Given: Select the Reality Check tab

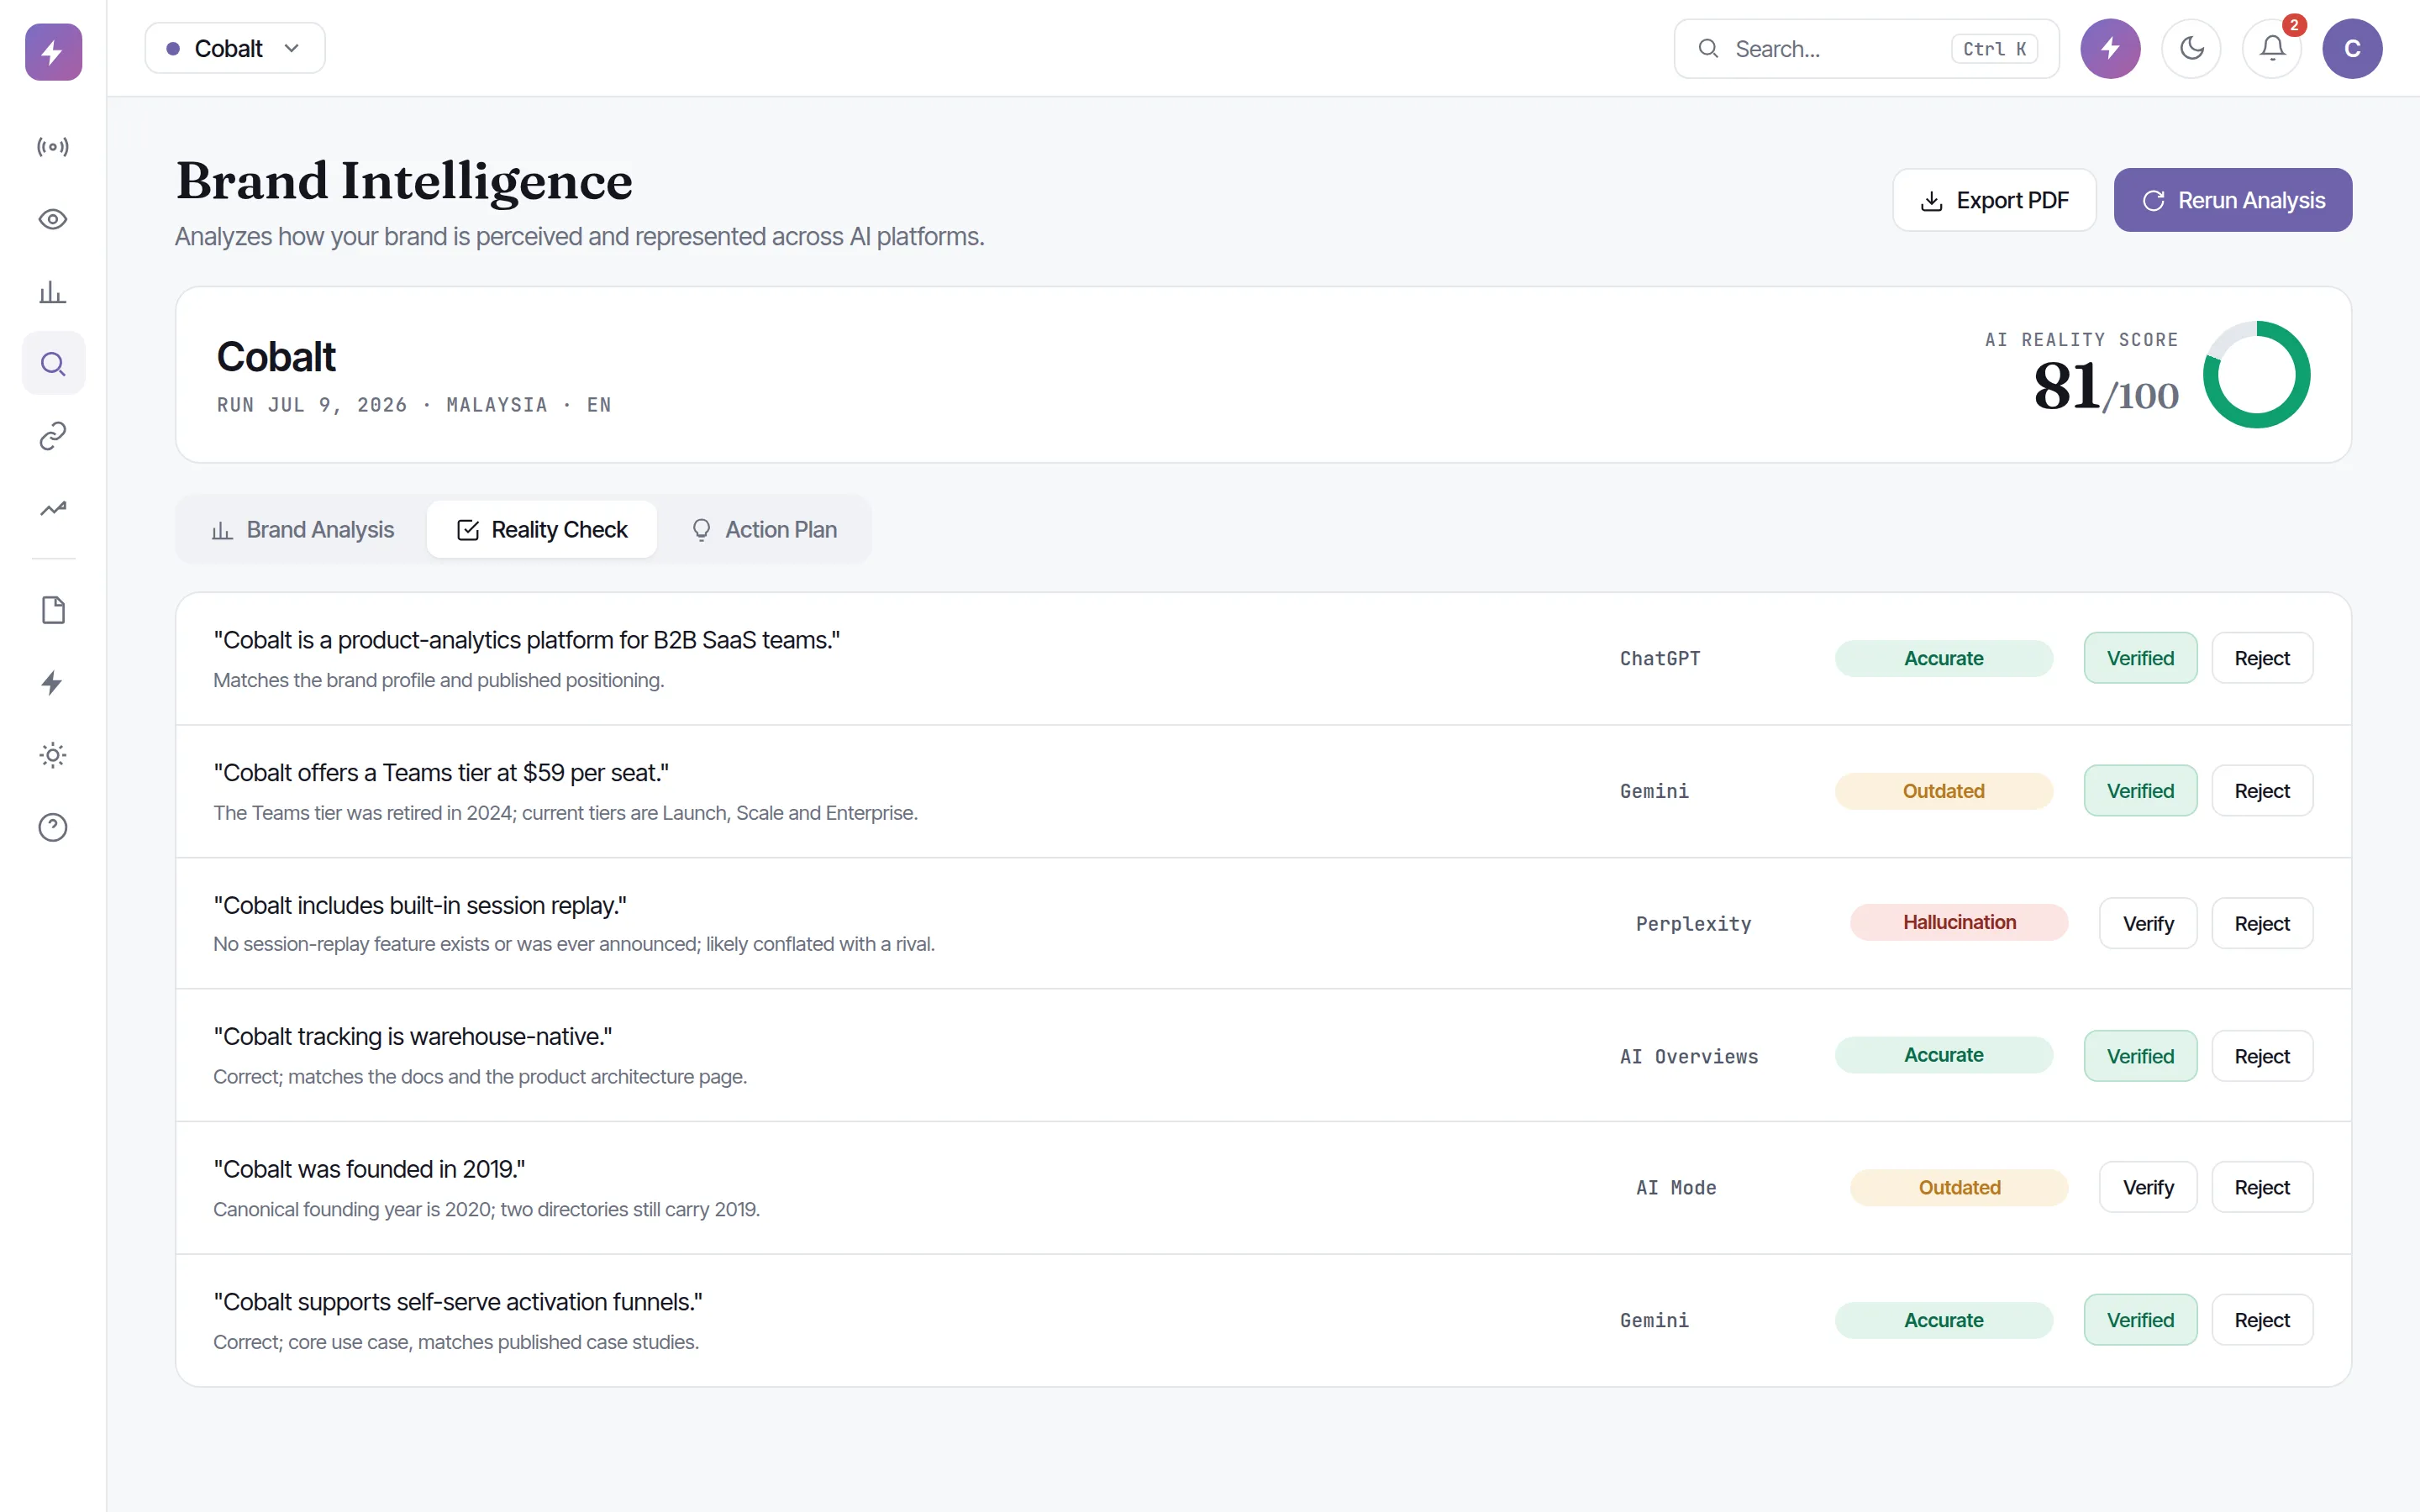Looking at the screenshot, I should click(x=542, y=529).
